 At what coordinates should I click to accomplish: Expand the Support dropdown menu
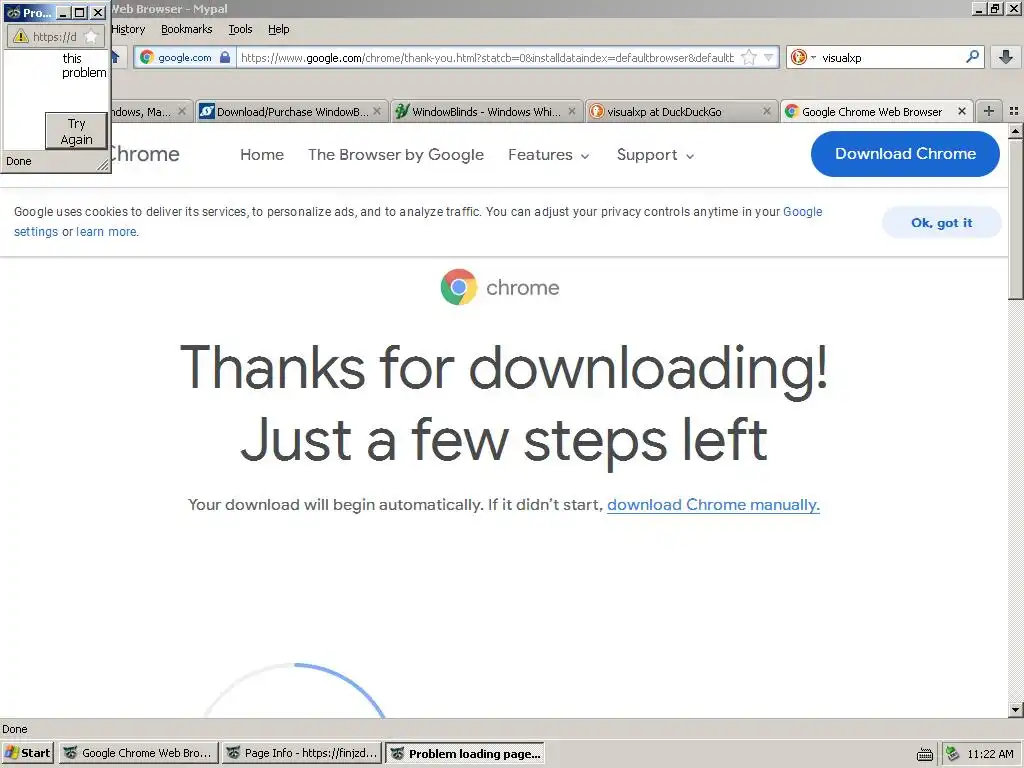pos(655,155)
